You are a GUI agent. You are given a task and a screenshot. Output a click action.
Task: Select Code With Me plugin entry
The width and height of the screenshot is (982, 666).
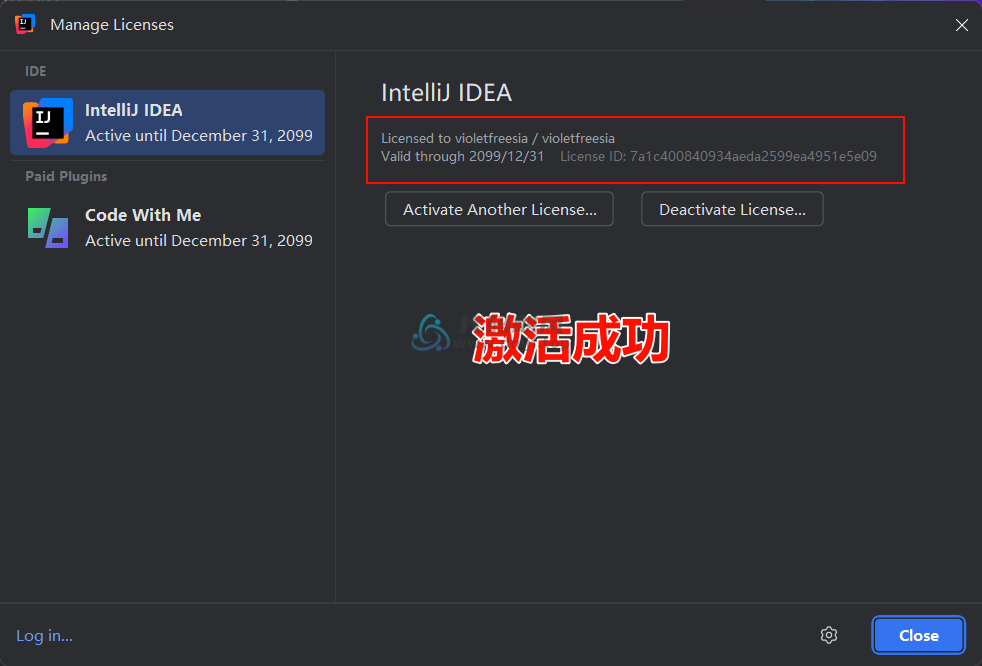(x=167, y=227)
